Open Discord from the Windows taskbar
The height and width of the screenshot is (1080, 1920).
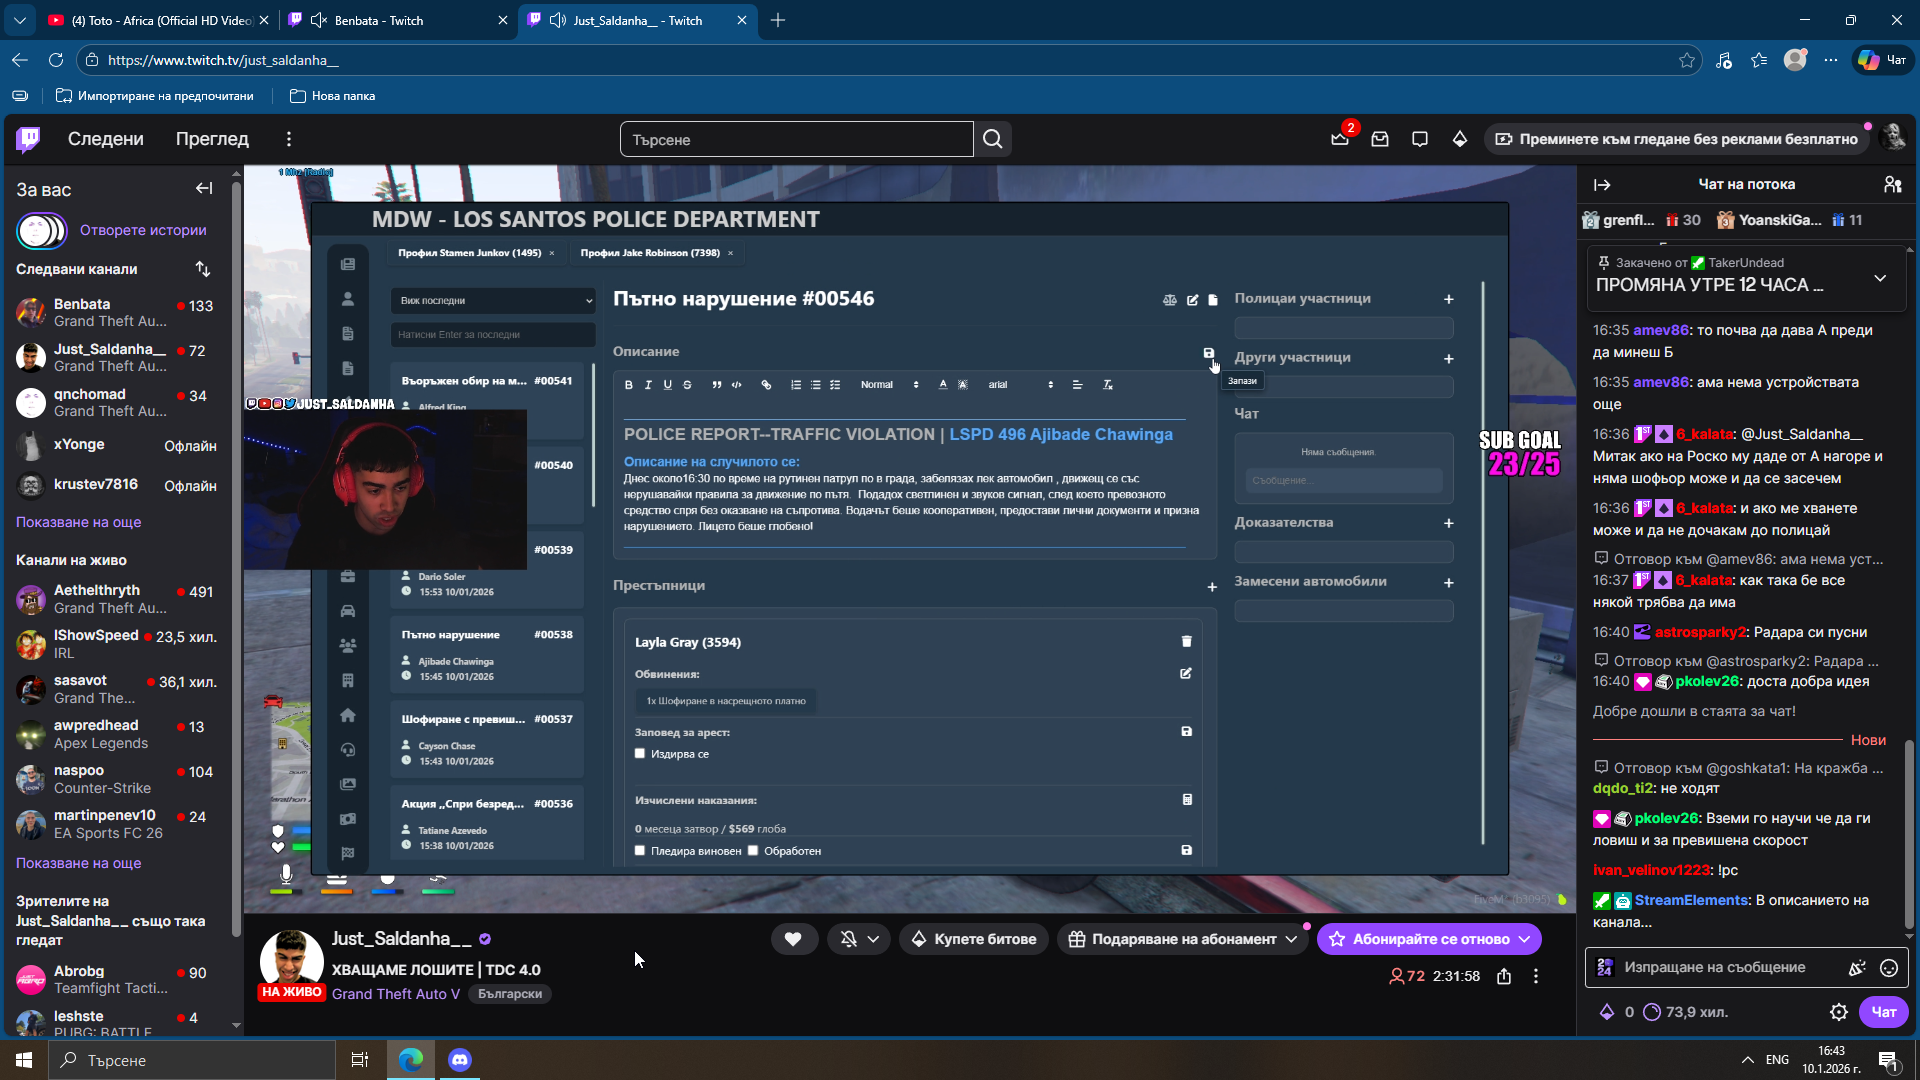coord(459,1060)
